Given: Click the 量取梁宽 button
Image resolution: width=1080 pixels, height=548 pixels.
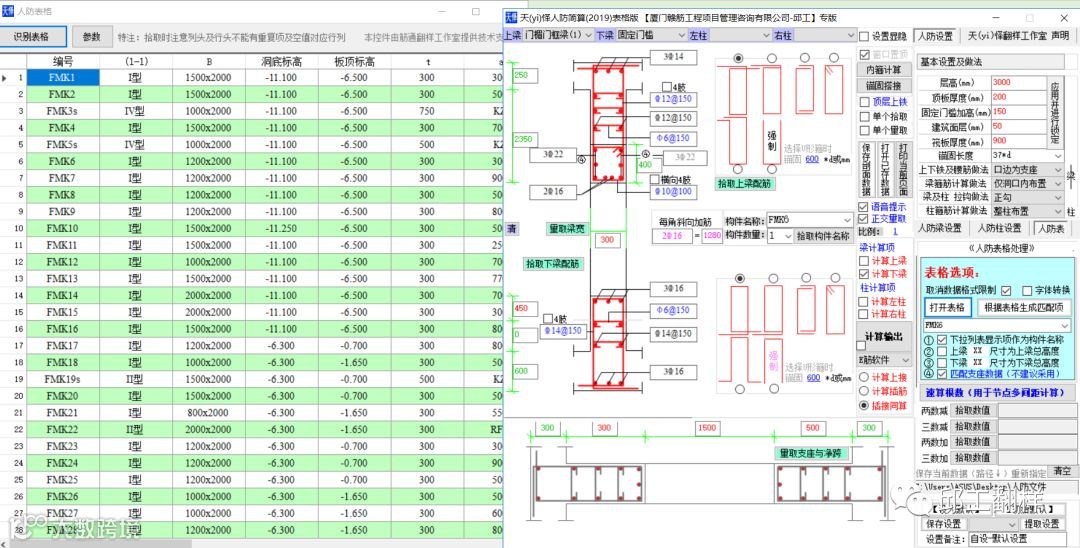Looking at the screenshot, I should (568, 229).
